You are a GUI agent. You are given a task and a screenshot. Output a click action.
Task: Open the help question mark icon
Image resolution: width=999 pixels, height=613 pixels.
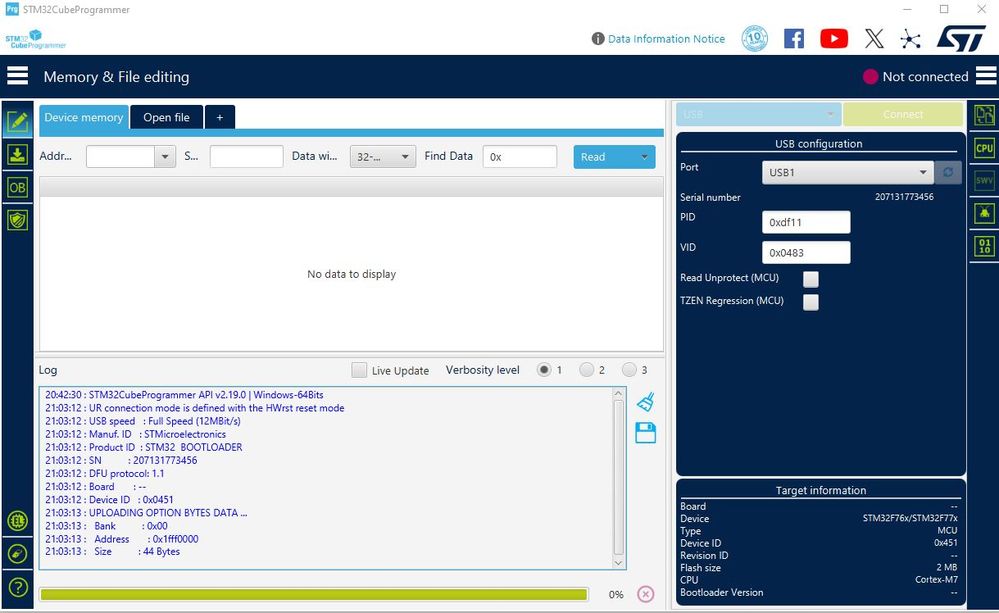(x=18, y=587)
